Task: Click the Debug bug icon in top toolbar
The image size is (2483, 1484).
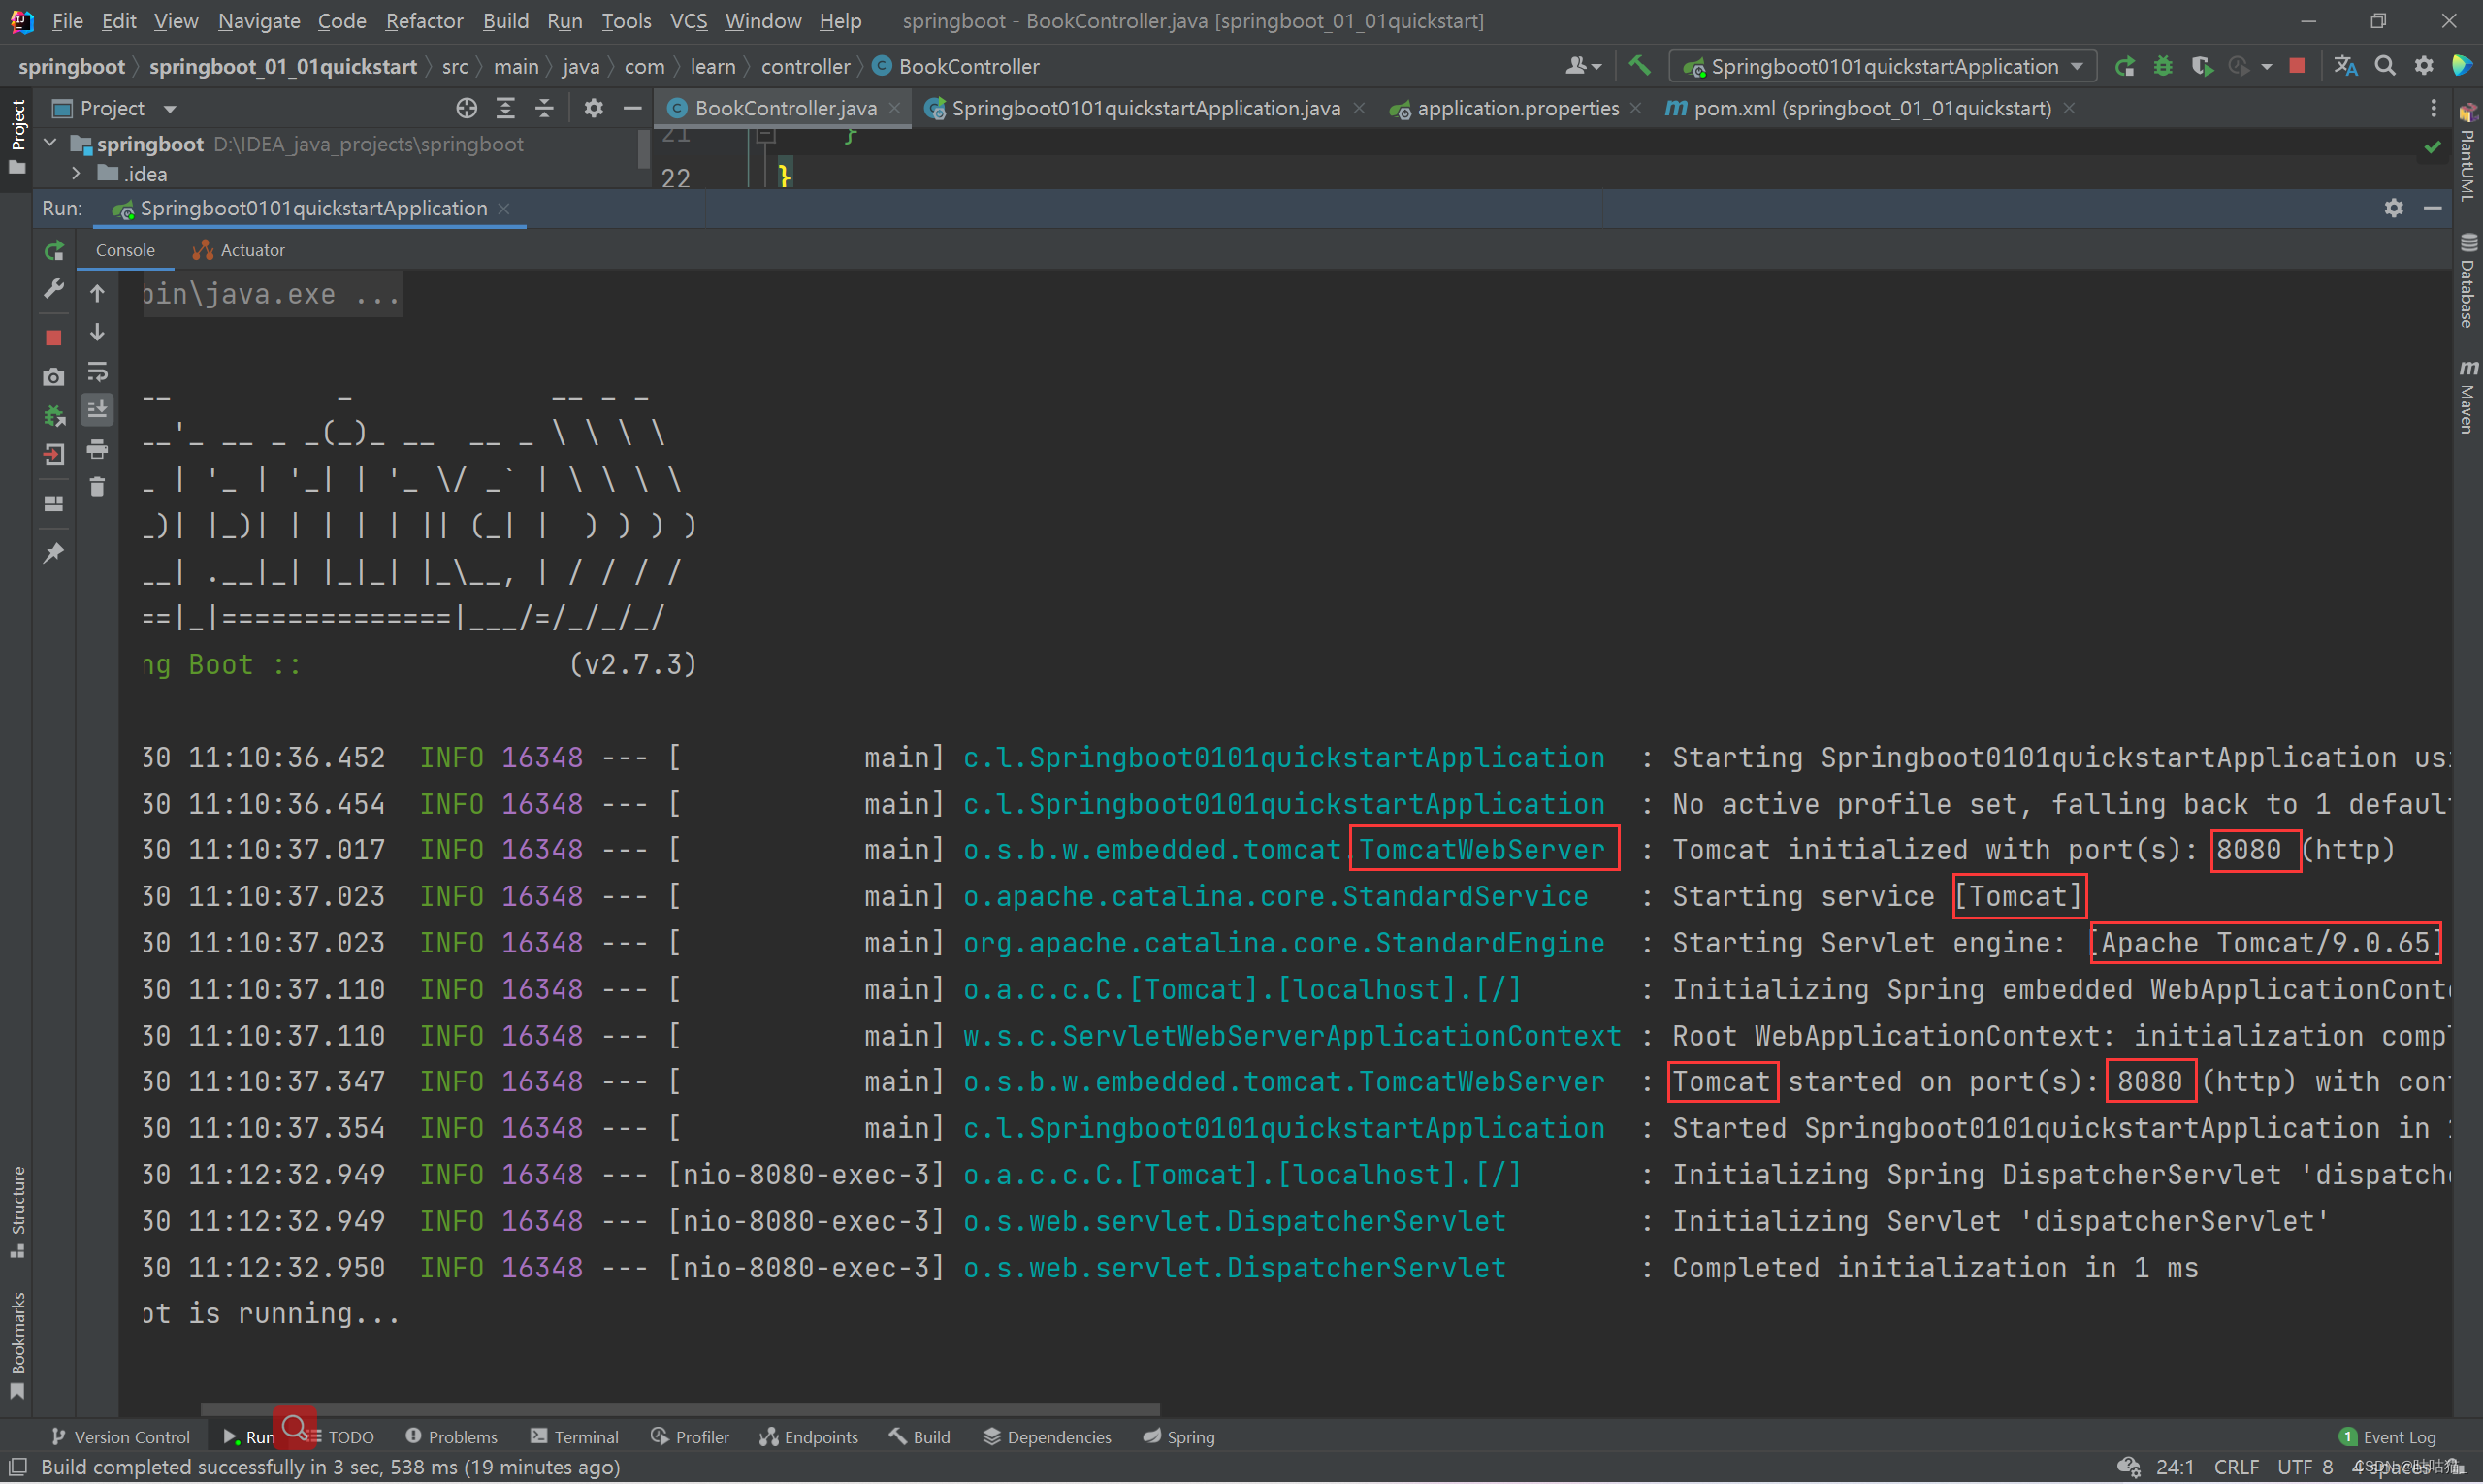Action: (2163, 66)
